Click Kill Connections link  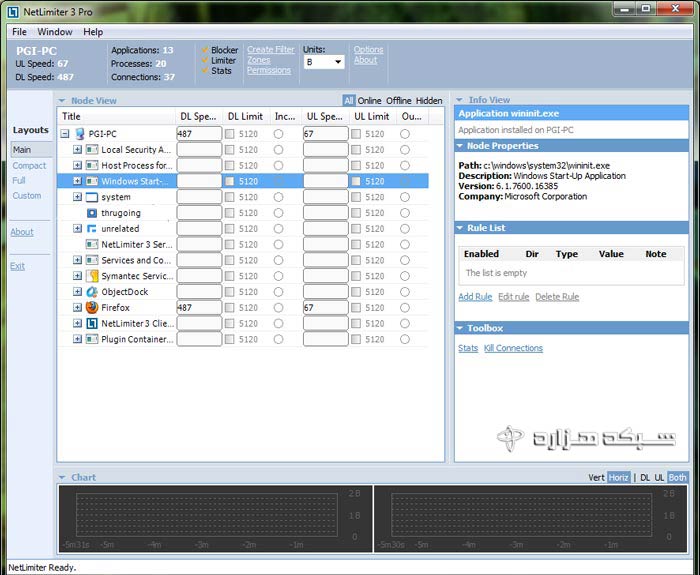513,348
